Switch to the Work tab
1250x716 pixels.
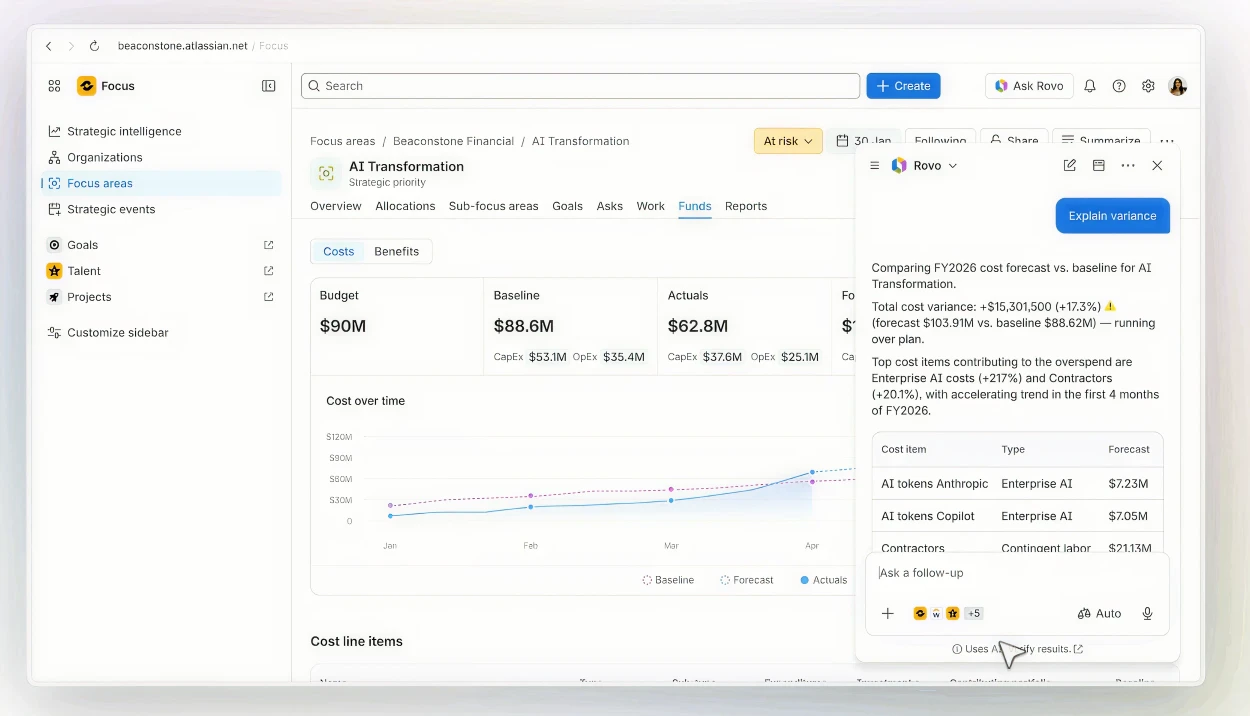(x=651, y=206)
